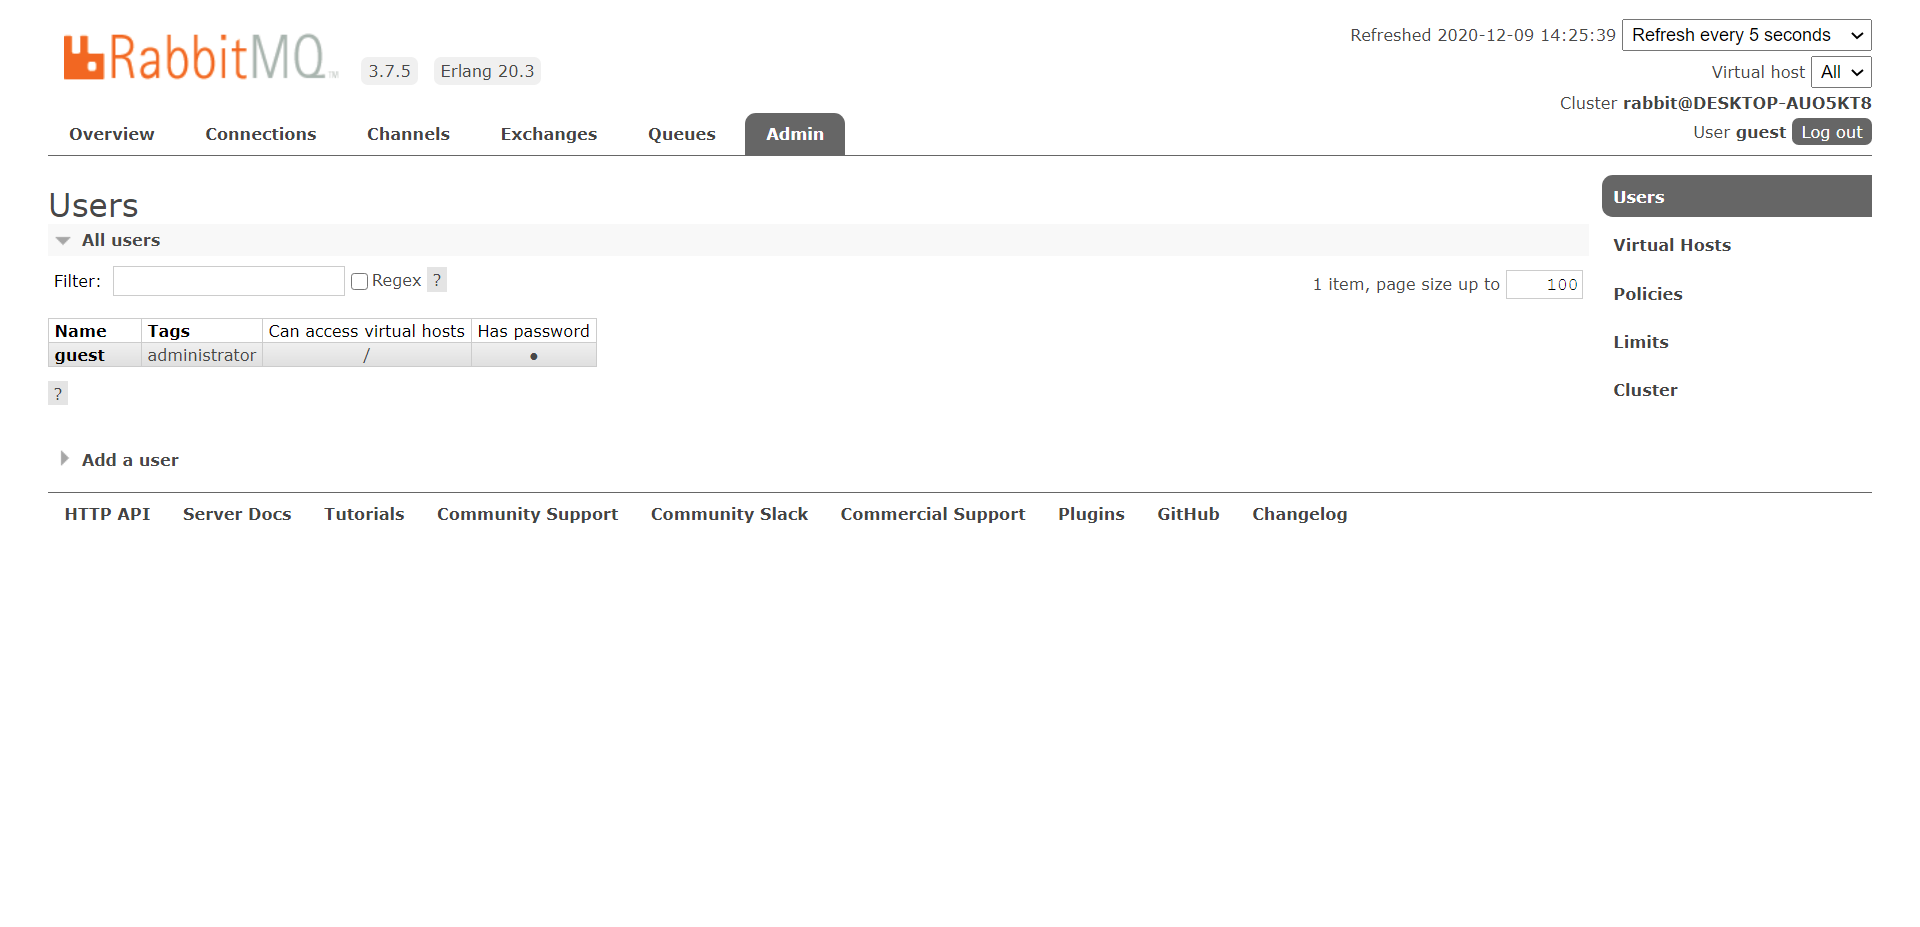The image size is (1920, 927).
Task: Open the Regex help question mark
Action: [437, 280]
